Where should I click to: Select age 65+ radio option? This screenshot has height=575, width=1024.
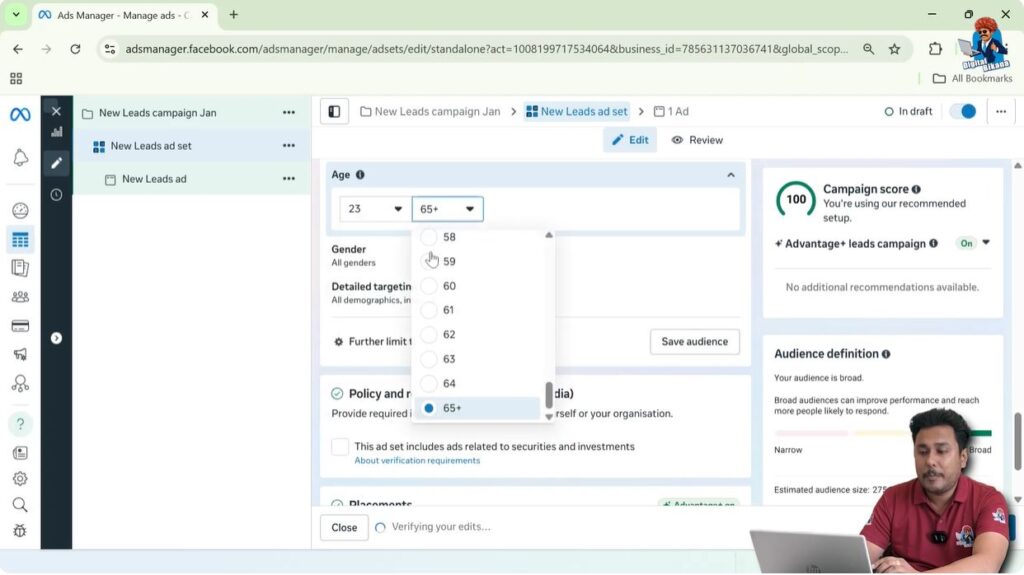(x=428, y=408)
